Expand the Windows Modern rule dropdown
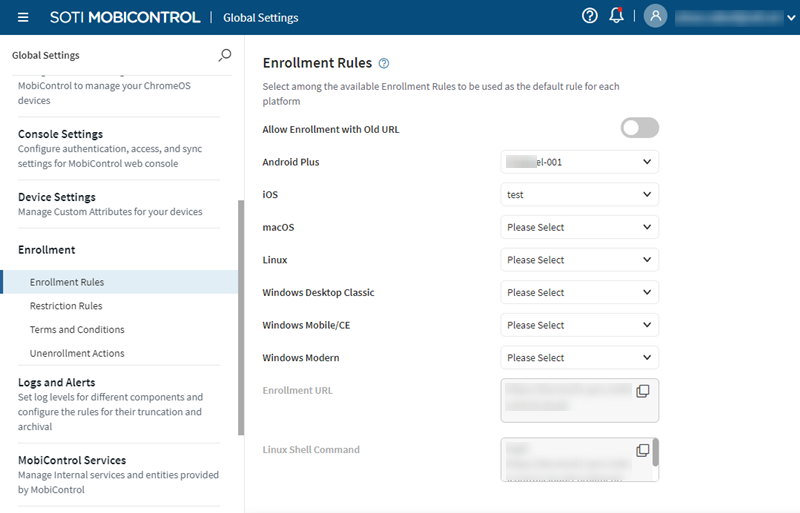The width and height of the screenshot is (800, 513). pos(579,358)
